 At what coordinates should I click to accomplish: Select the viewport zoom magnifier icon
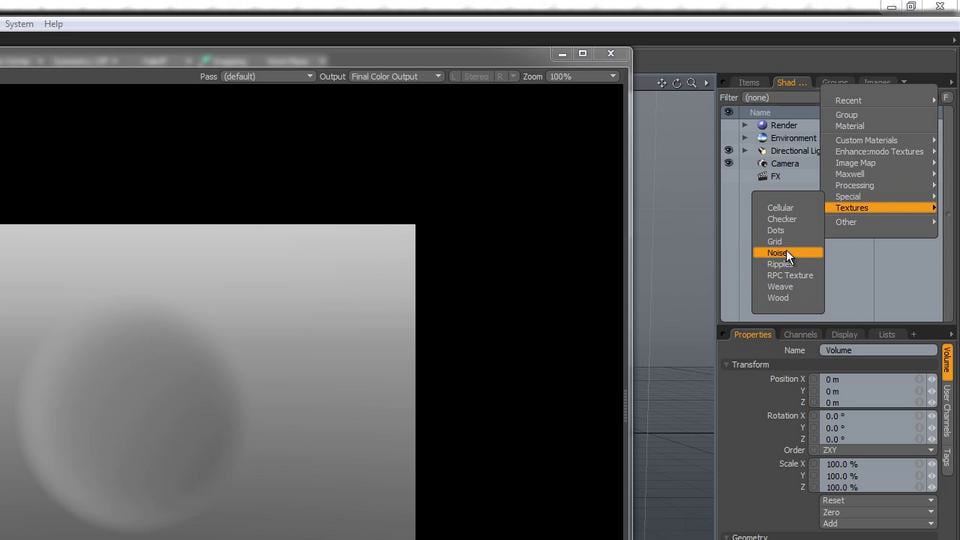(691, 83)
